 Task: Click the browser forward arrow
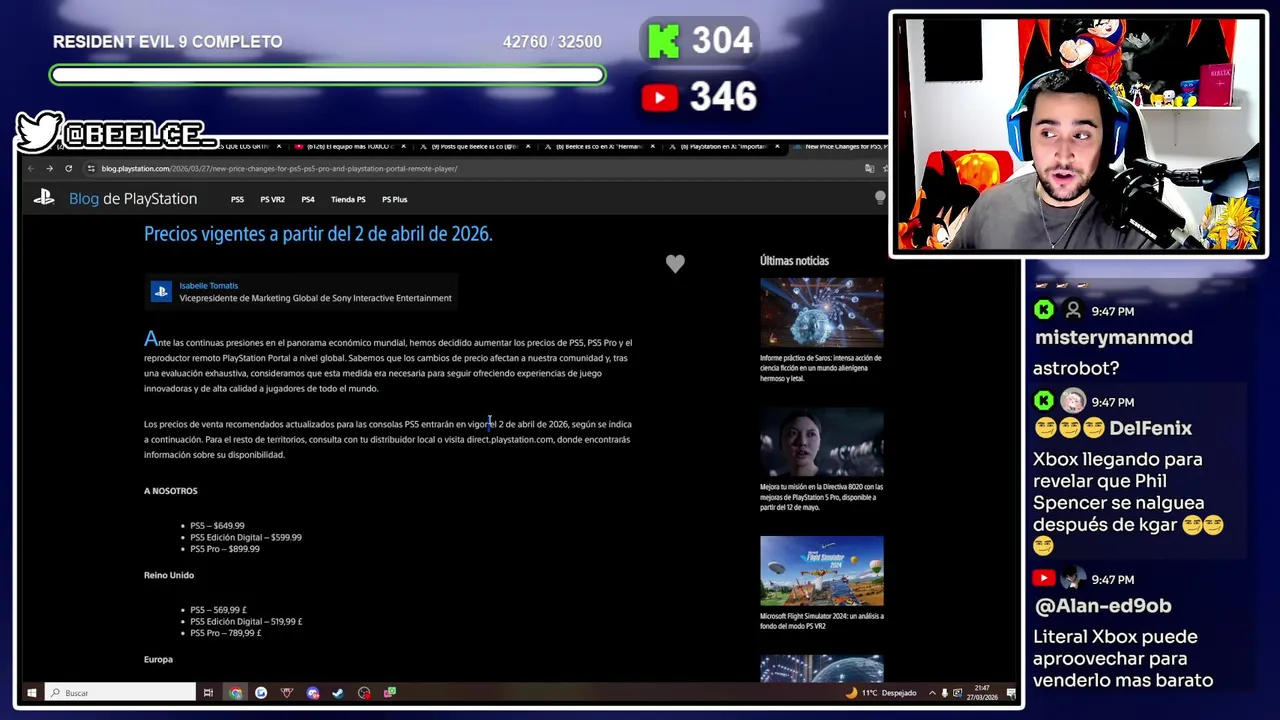[49, 168]
